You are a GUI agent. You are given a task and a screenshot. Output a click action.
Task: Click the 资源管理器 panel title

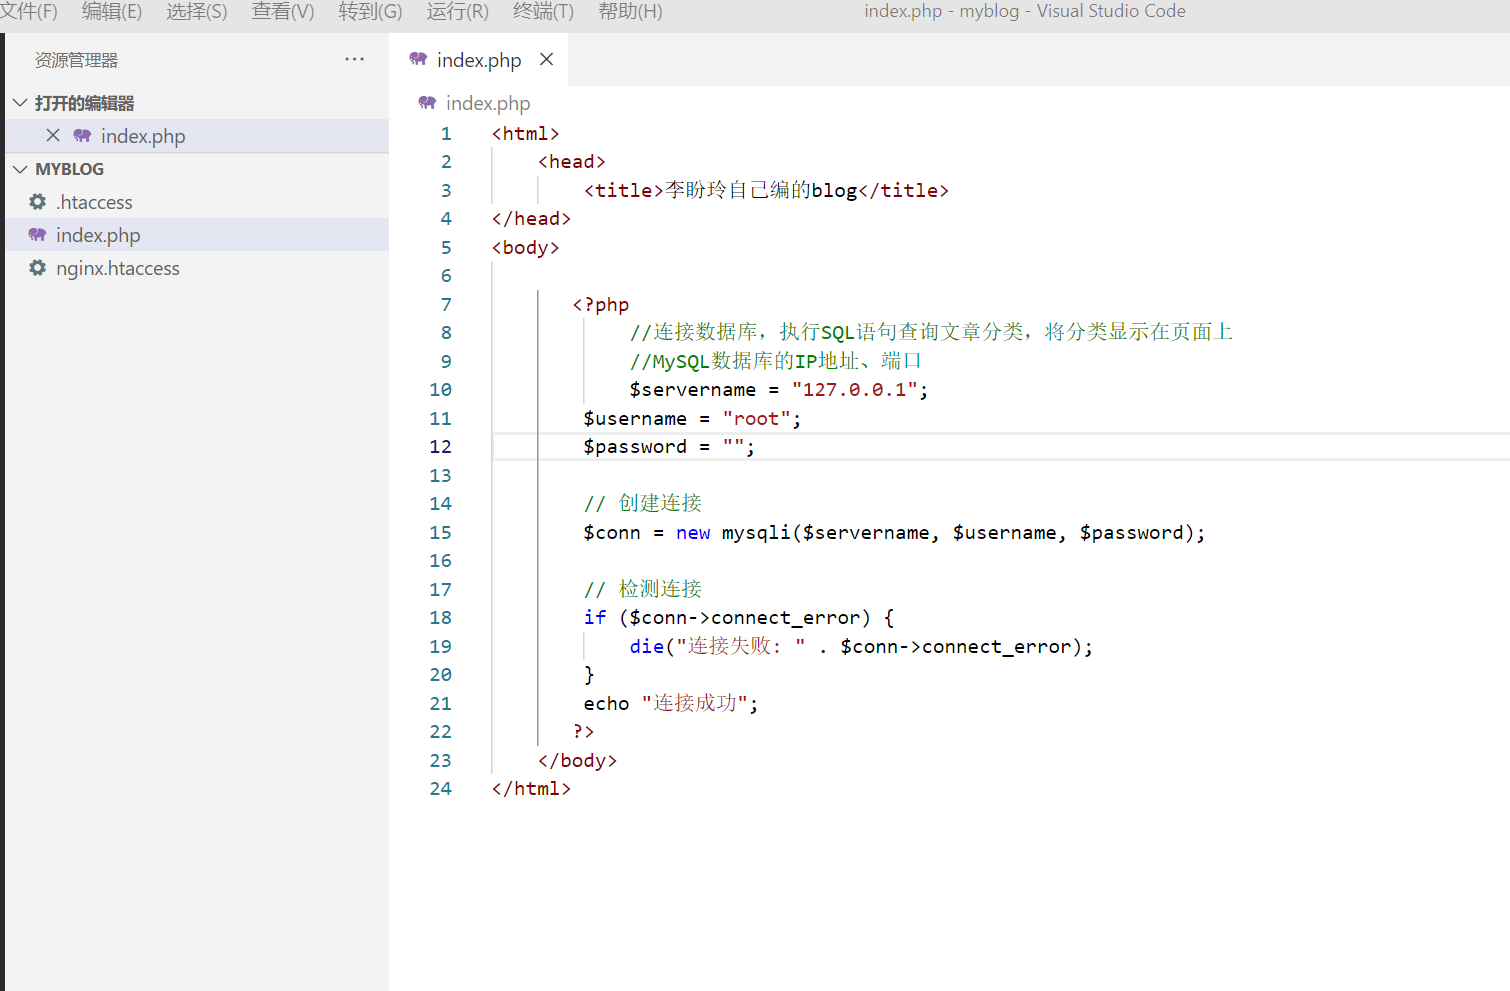point(76,60)
